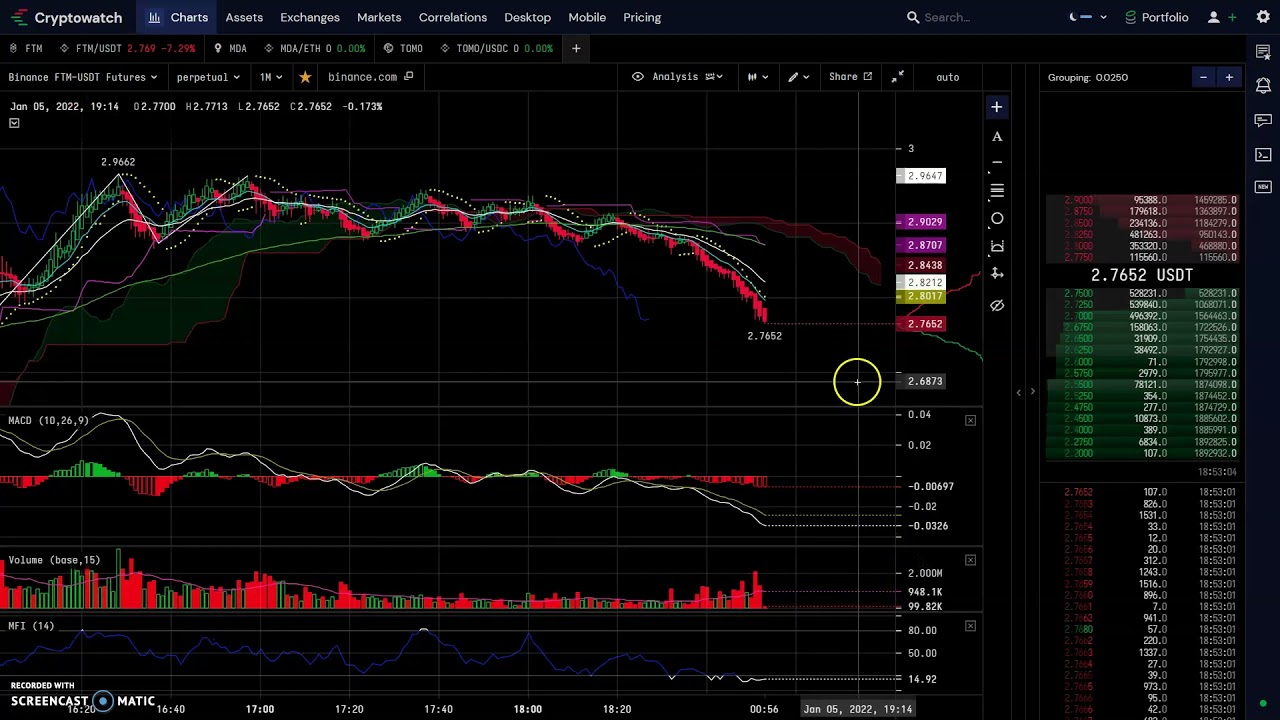Select the MDA/ETH market tab
The width and height of the screenshot is (1280, 720).
coord(315,48)
